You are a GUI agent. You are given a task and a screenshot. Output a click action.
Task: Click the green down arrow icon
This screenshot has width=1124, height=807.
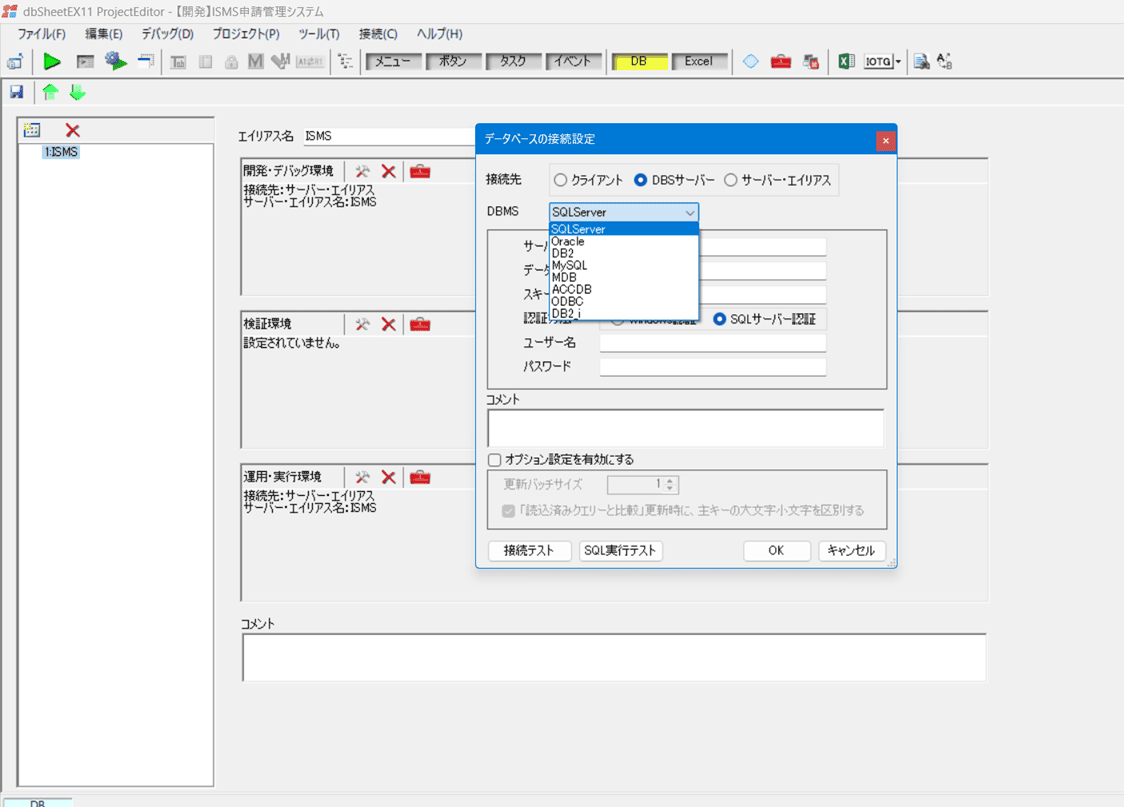[x=77, y=92]
